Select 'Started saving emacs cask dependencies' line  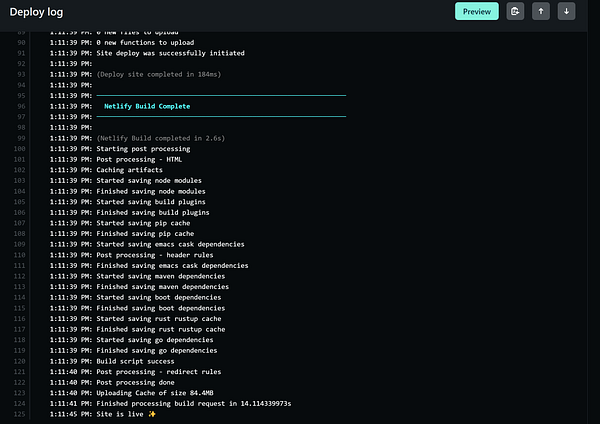[170, 244]
